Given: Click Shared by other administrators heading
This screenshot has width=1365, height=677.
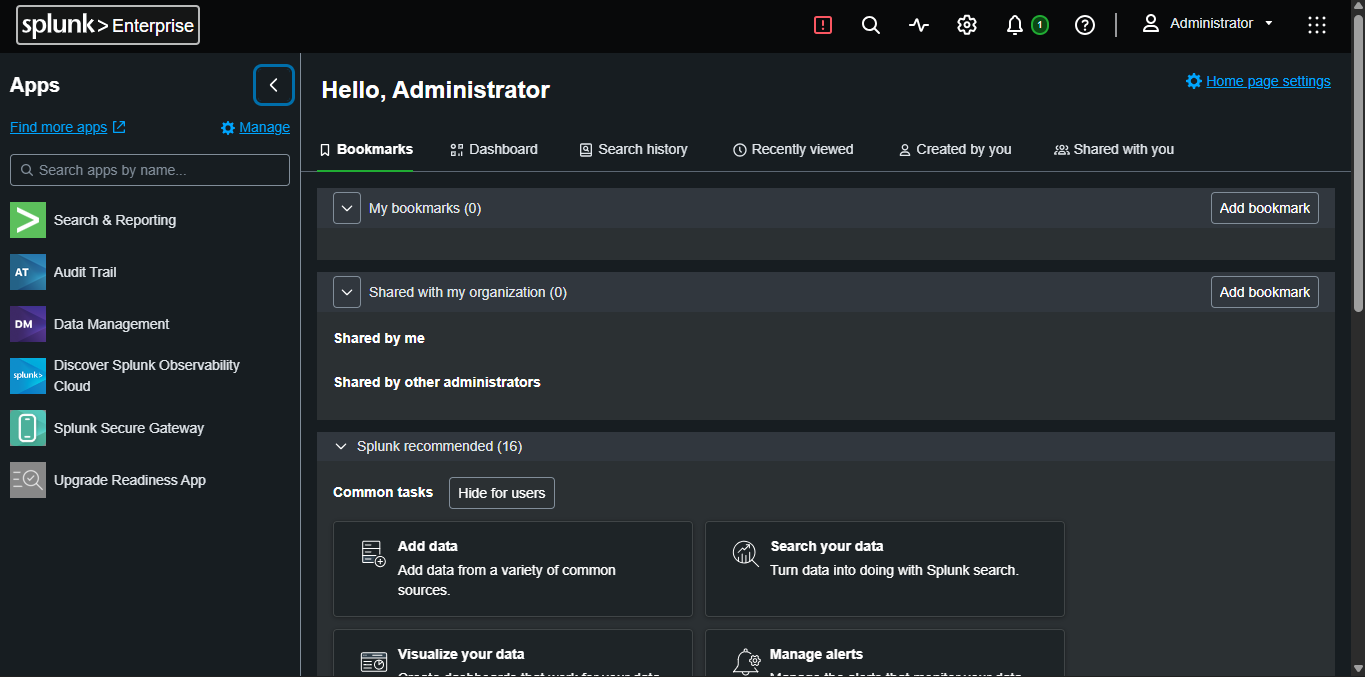Looking at the screenshot, I should (437, 382).
